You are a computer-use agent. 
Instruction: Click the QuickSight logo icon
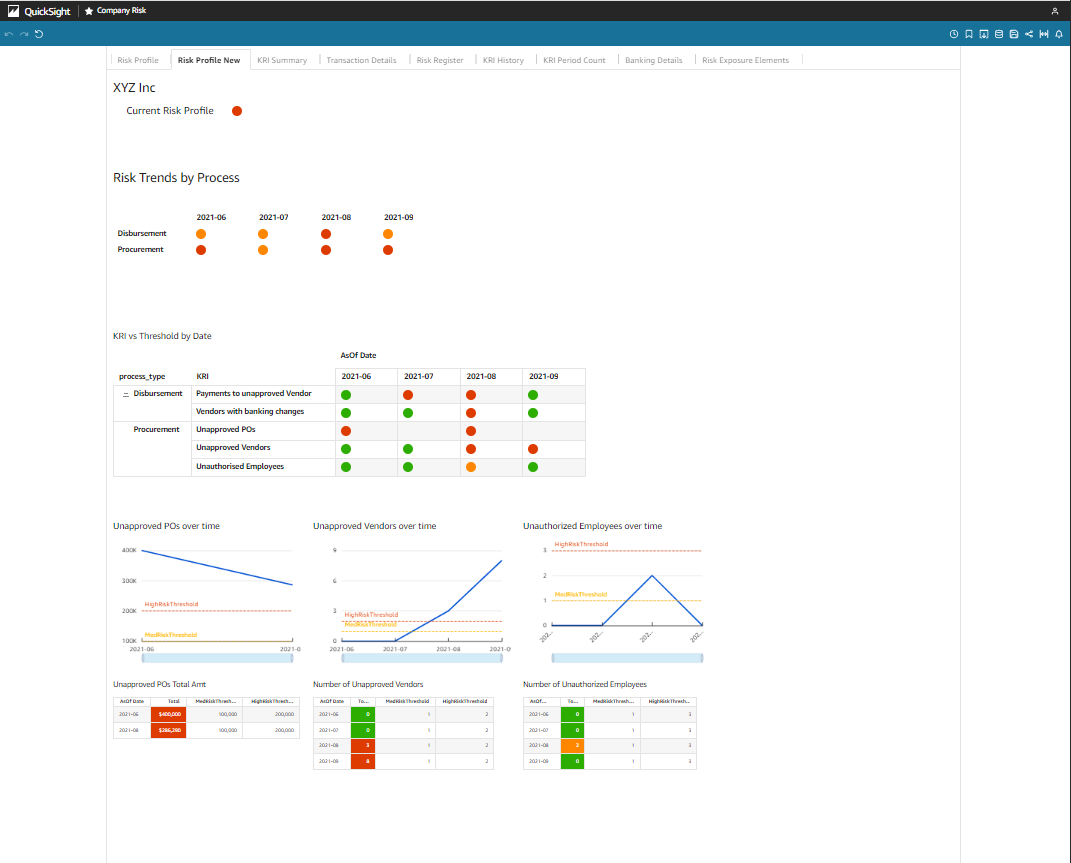coord(14,11)
